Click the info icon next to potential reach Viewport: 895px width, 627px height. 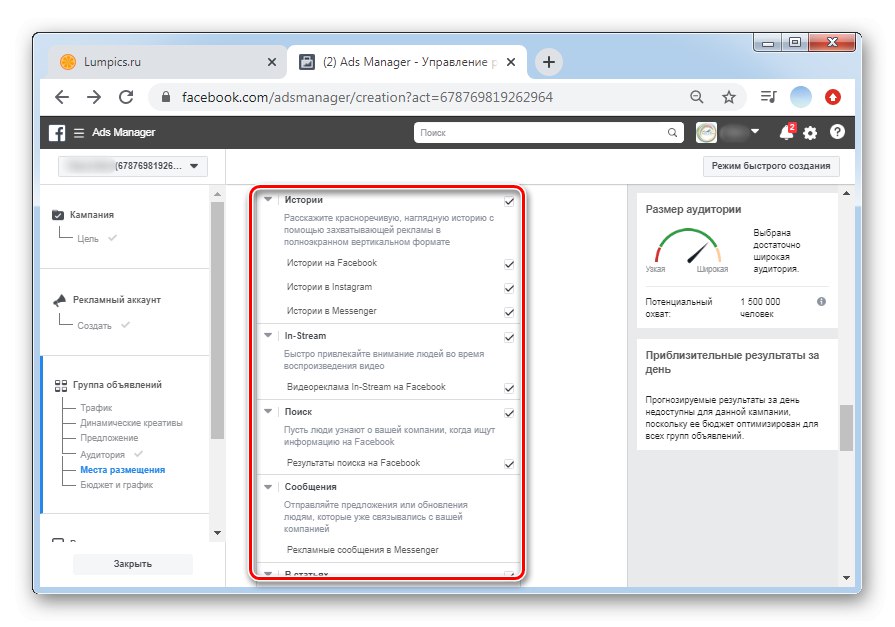click(x=821, y=302)
